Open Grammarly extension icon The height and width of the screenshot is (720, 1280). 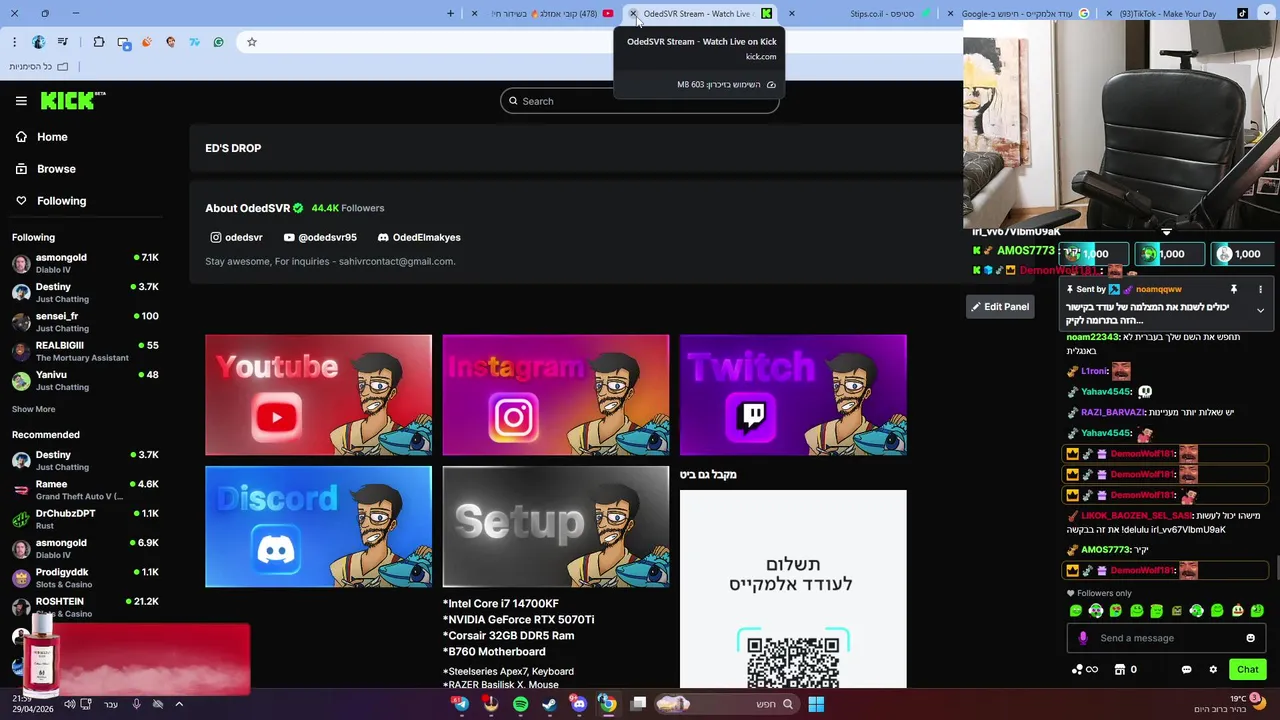pyautogui.click(x=219, y=42)
